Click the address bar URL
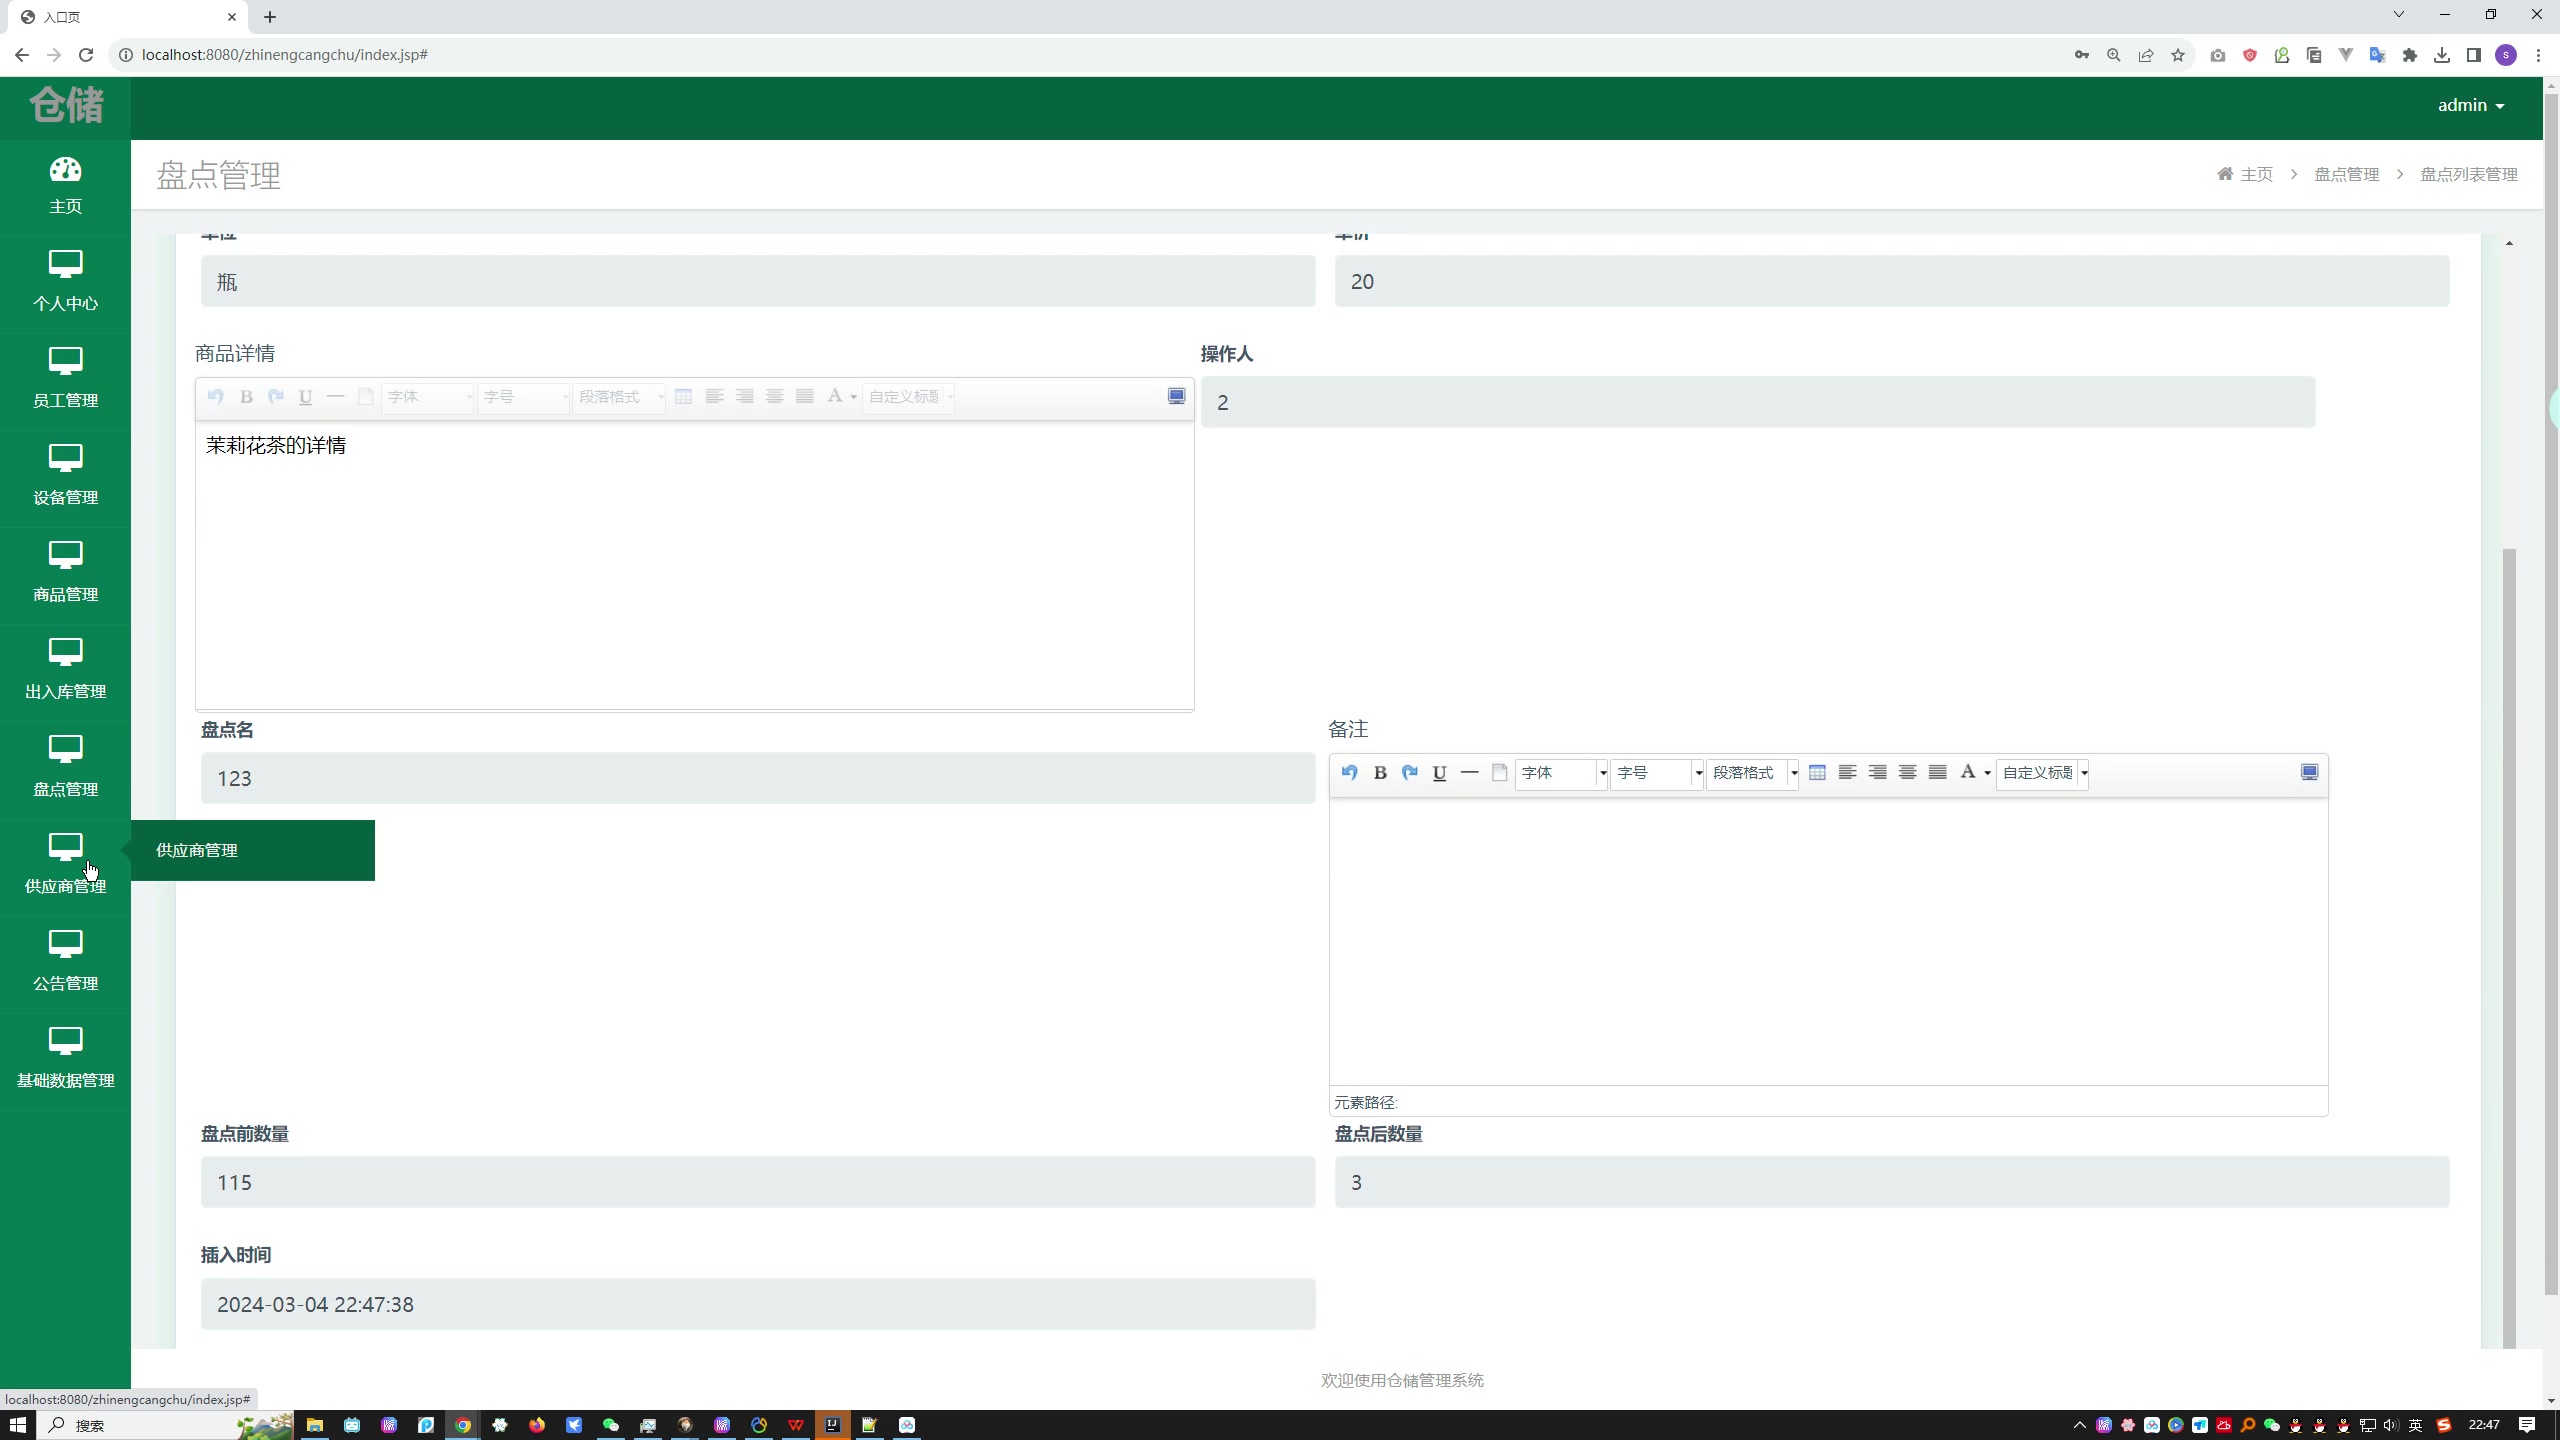This screenshot has height=1440, width=2560. (x=285, y=55)
